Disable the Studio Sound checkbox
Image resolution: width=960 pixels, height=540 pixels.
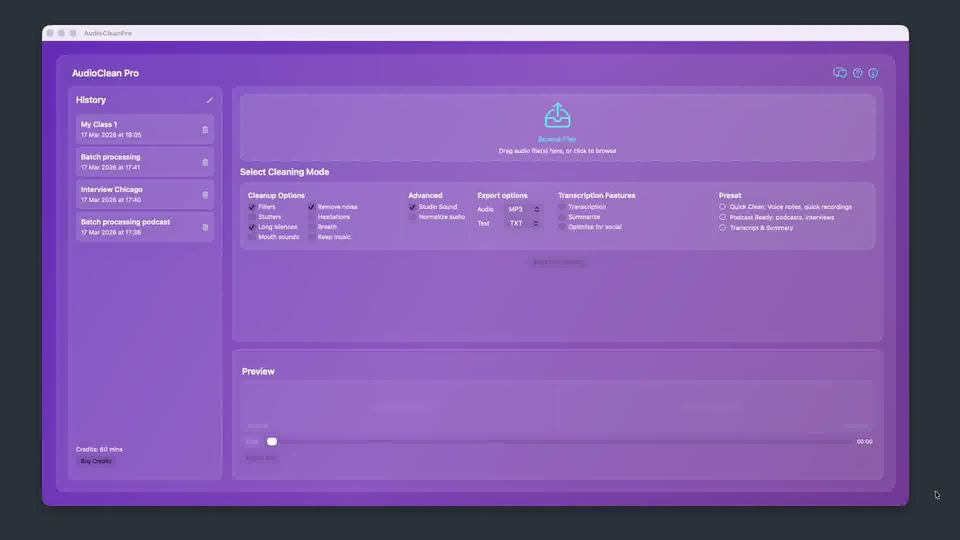[x=412, y=207]
